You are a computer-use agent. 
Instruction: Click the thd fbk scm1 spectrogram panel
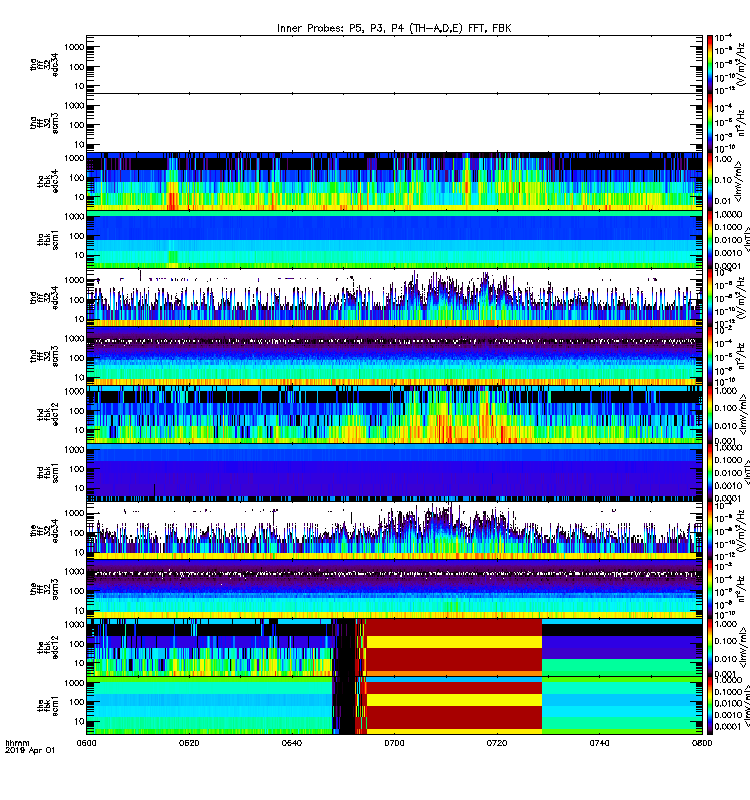point(394,473)
